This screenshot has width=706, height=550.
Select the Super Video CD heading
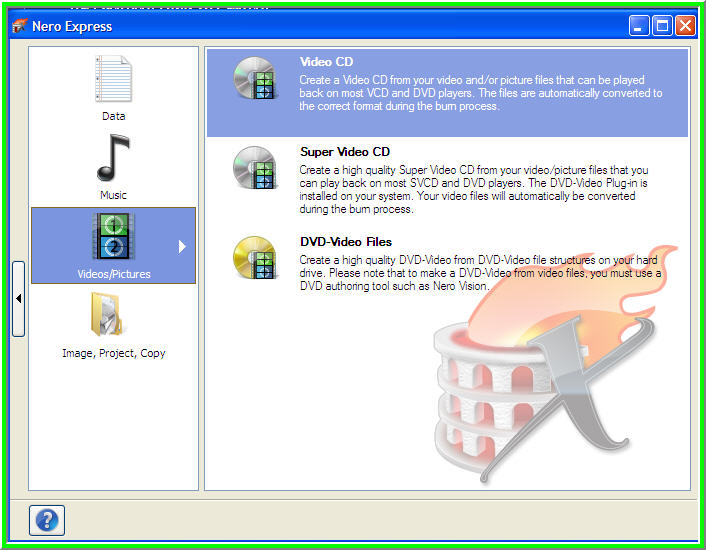coord(345,152)
